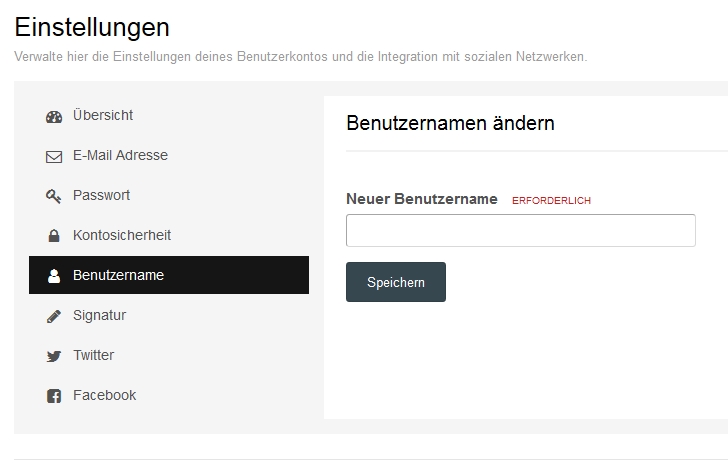Click the Neuer Benutzername field label
The image size is (728, 471).
click(421, 199)
